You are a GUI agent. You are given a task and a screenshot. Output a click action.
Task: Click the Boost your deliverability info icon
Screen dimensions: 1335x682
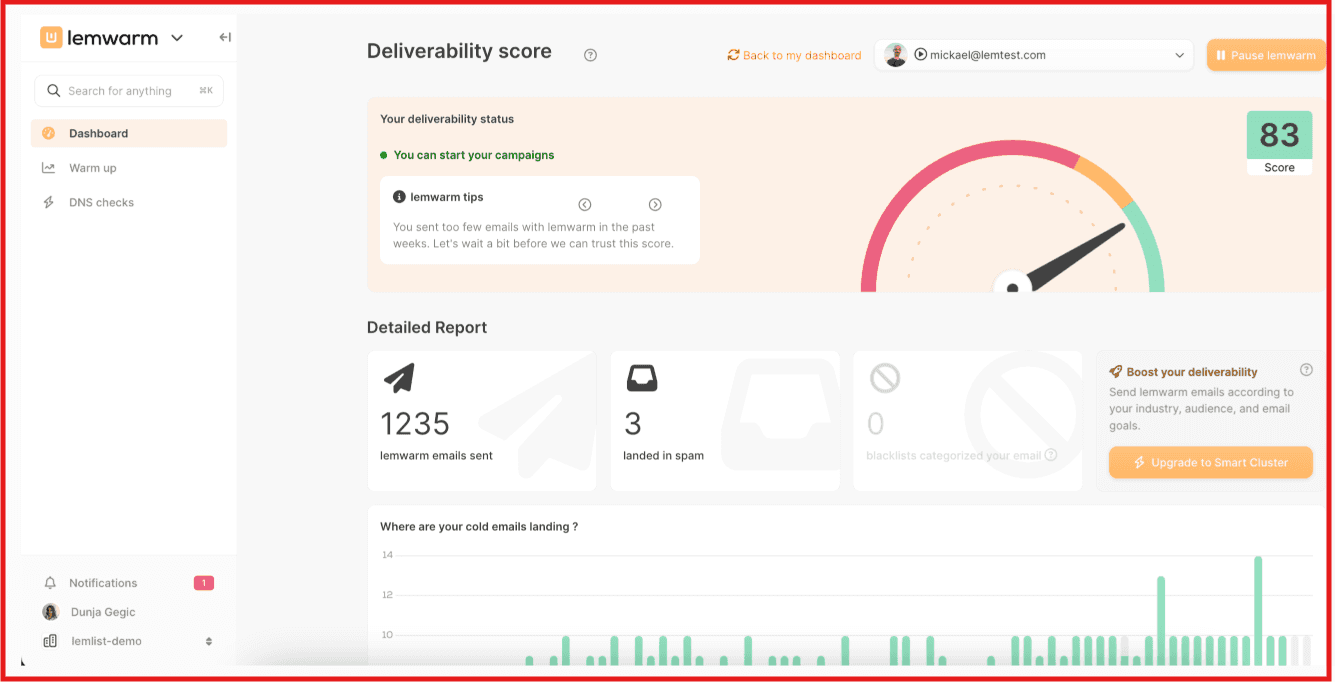(1306, 369)
